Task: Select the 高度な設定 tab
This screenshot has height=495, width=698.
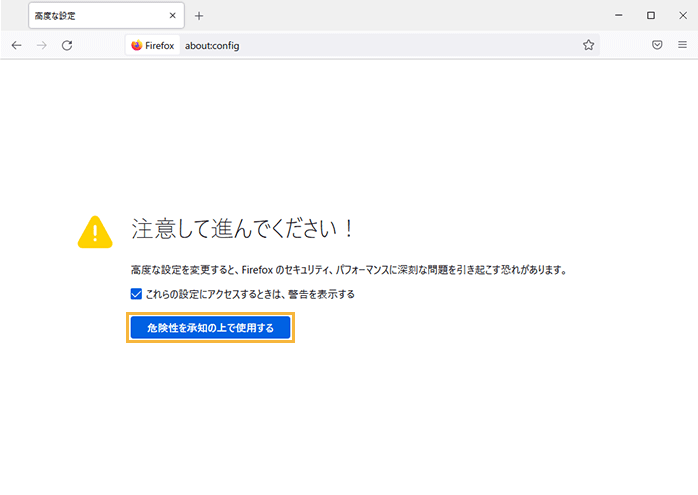Action: coord(106,16)
